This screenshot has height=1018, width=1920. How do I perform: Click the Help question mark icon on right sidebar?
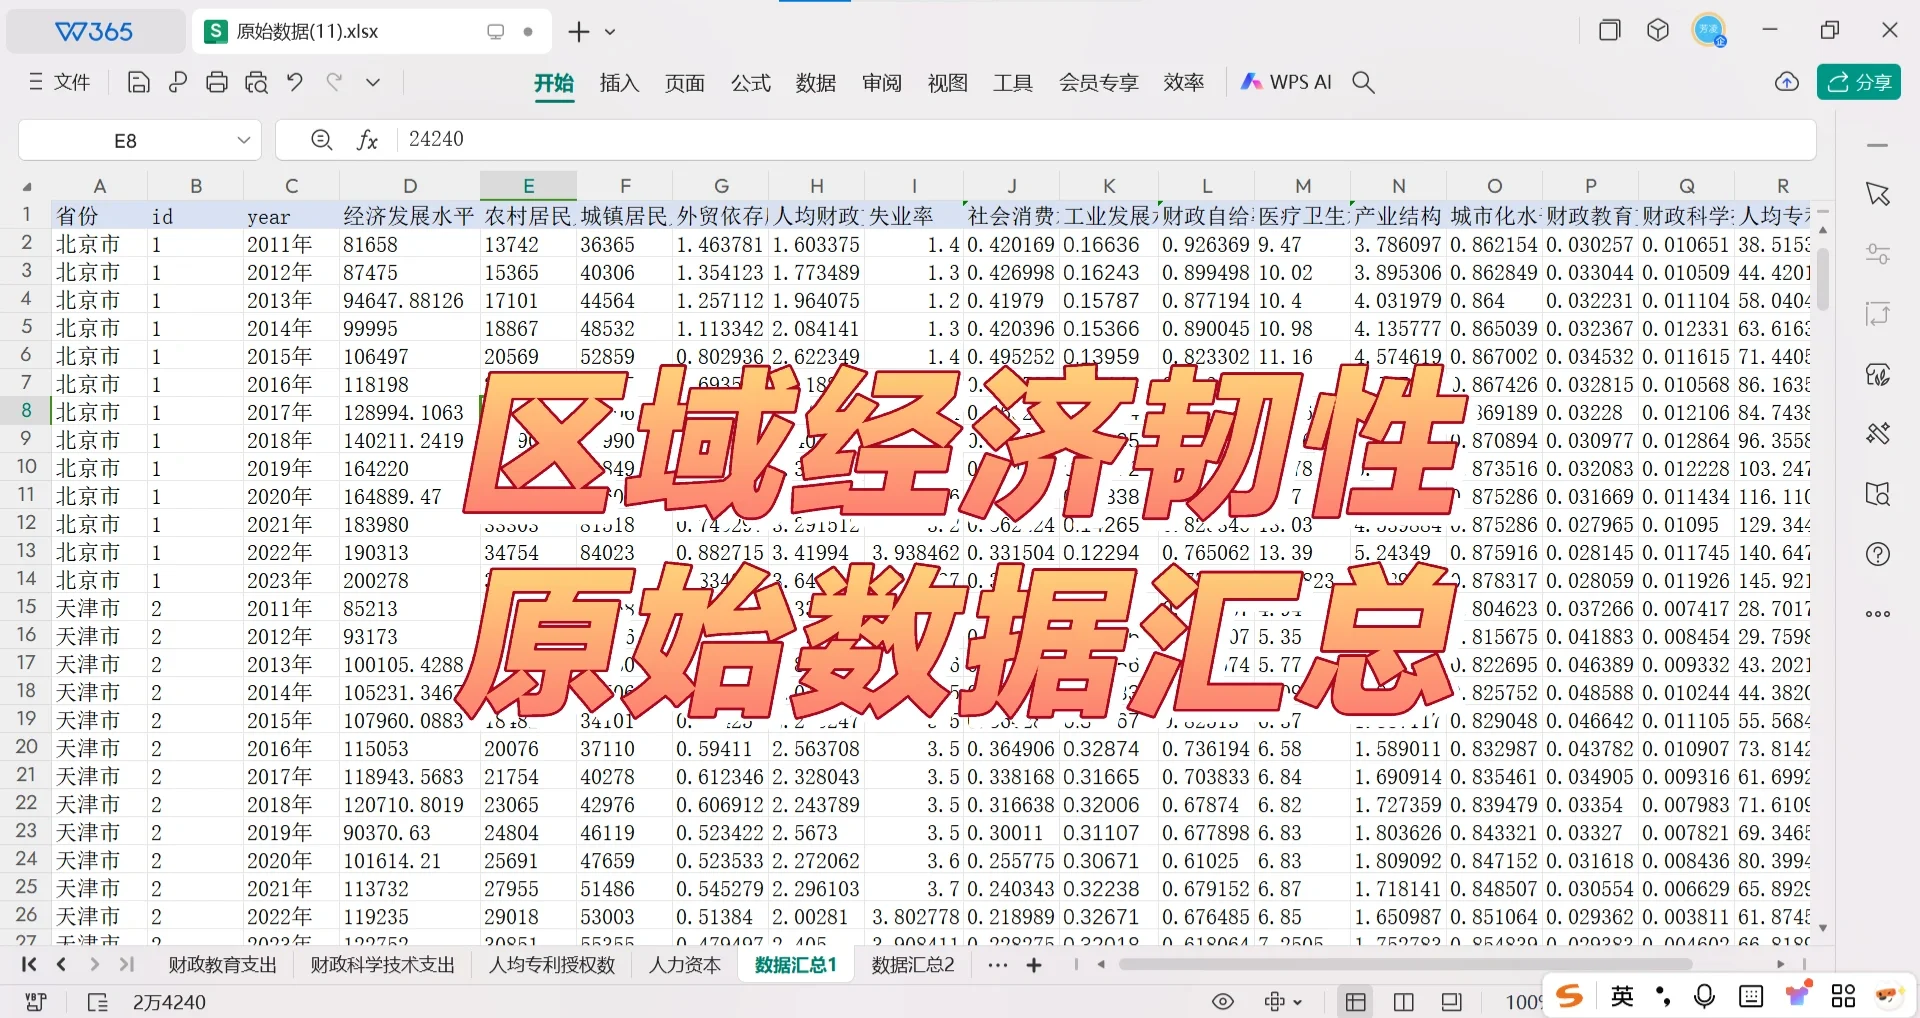1878,554
